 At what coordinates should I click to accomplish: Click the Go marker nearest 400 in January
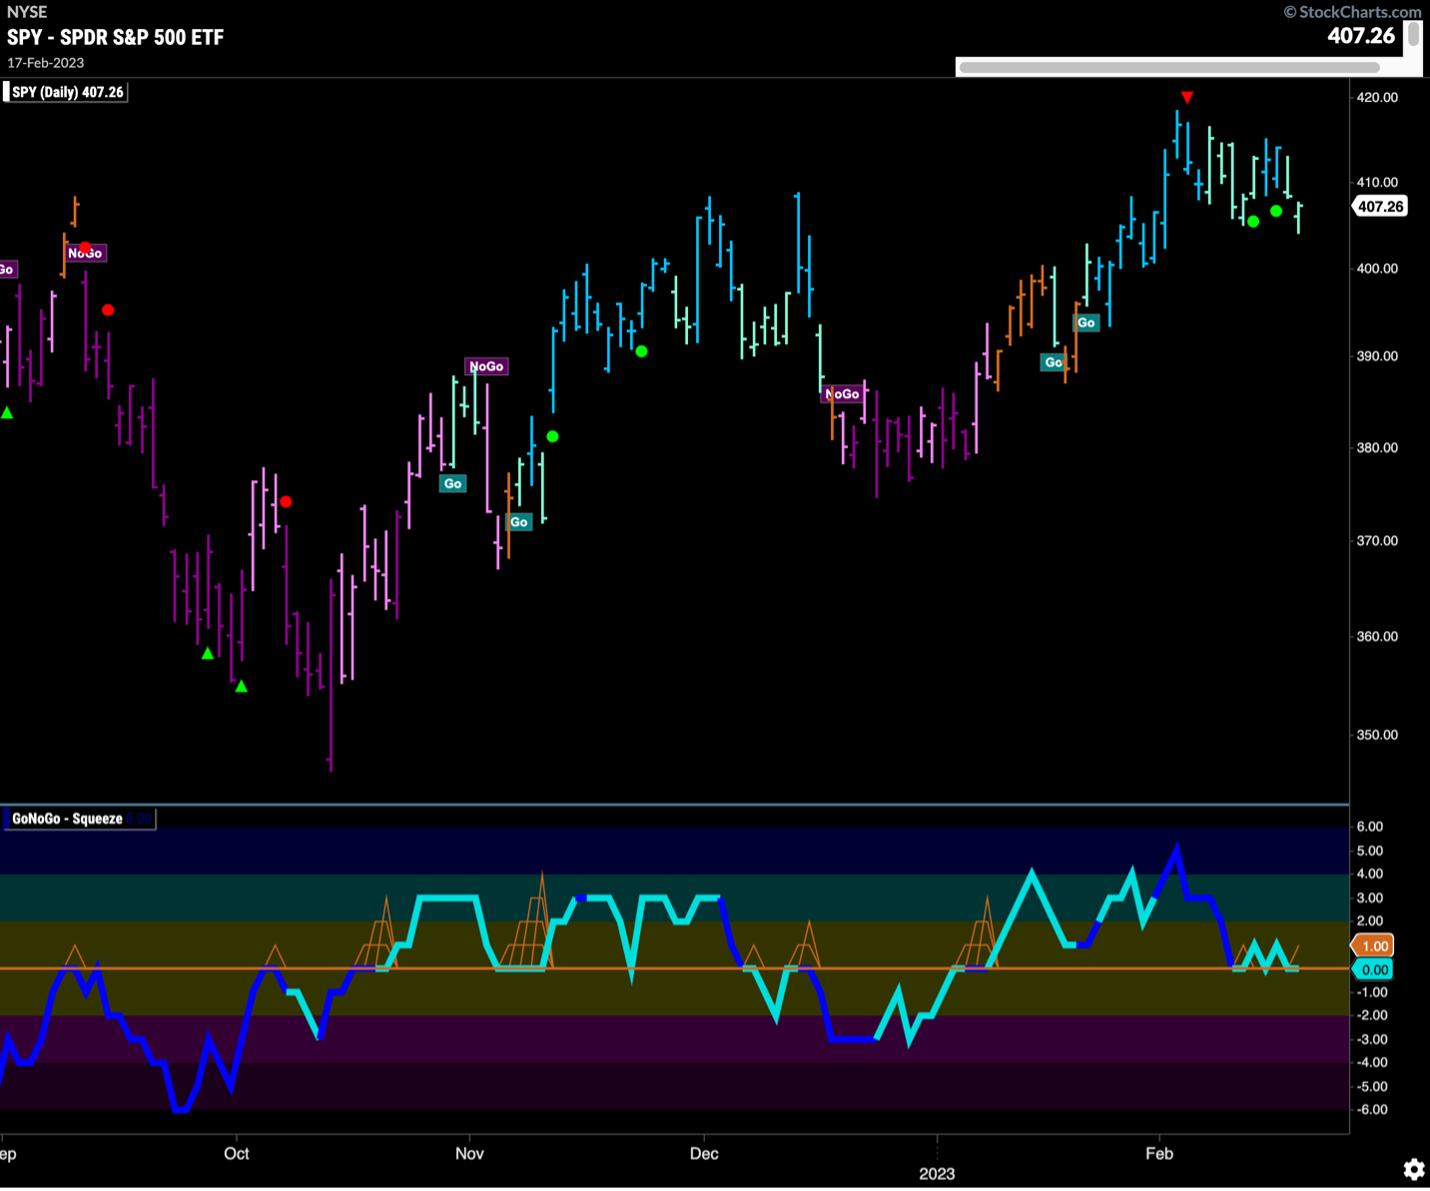tap(1085, 322)
